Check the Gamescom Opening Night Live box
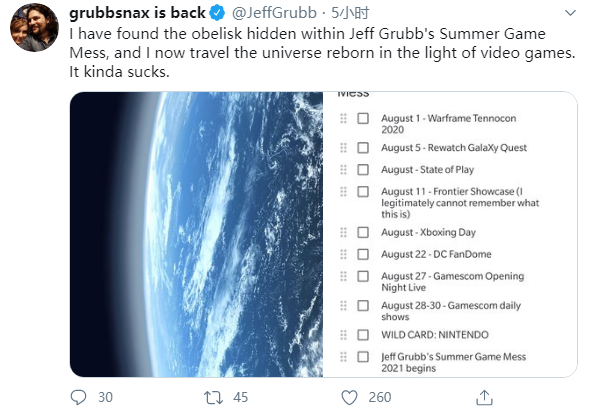The height and width of the screenshot is (411, 592). tap(363, 276)
